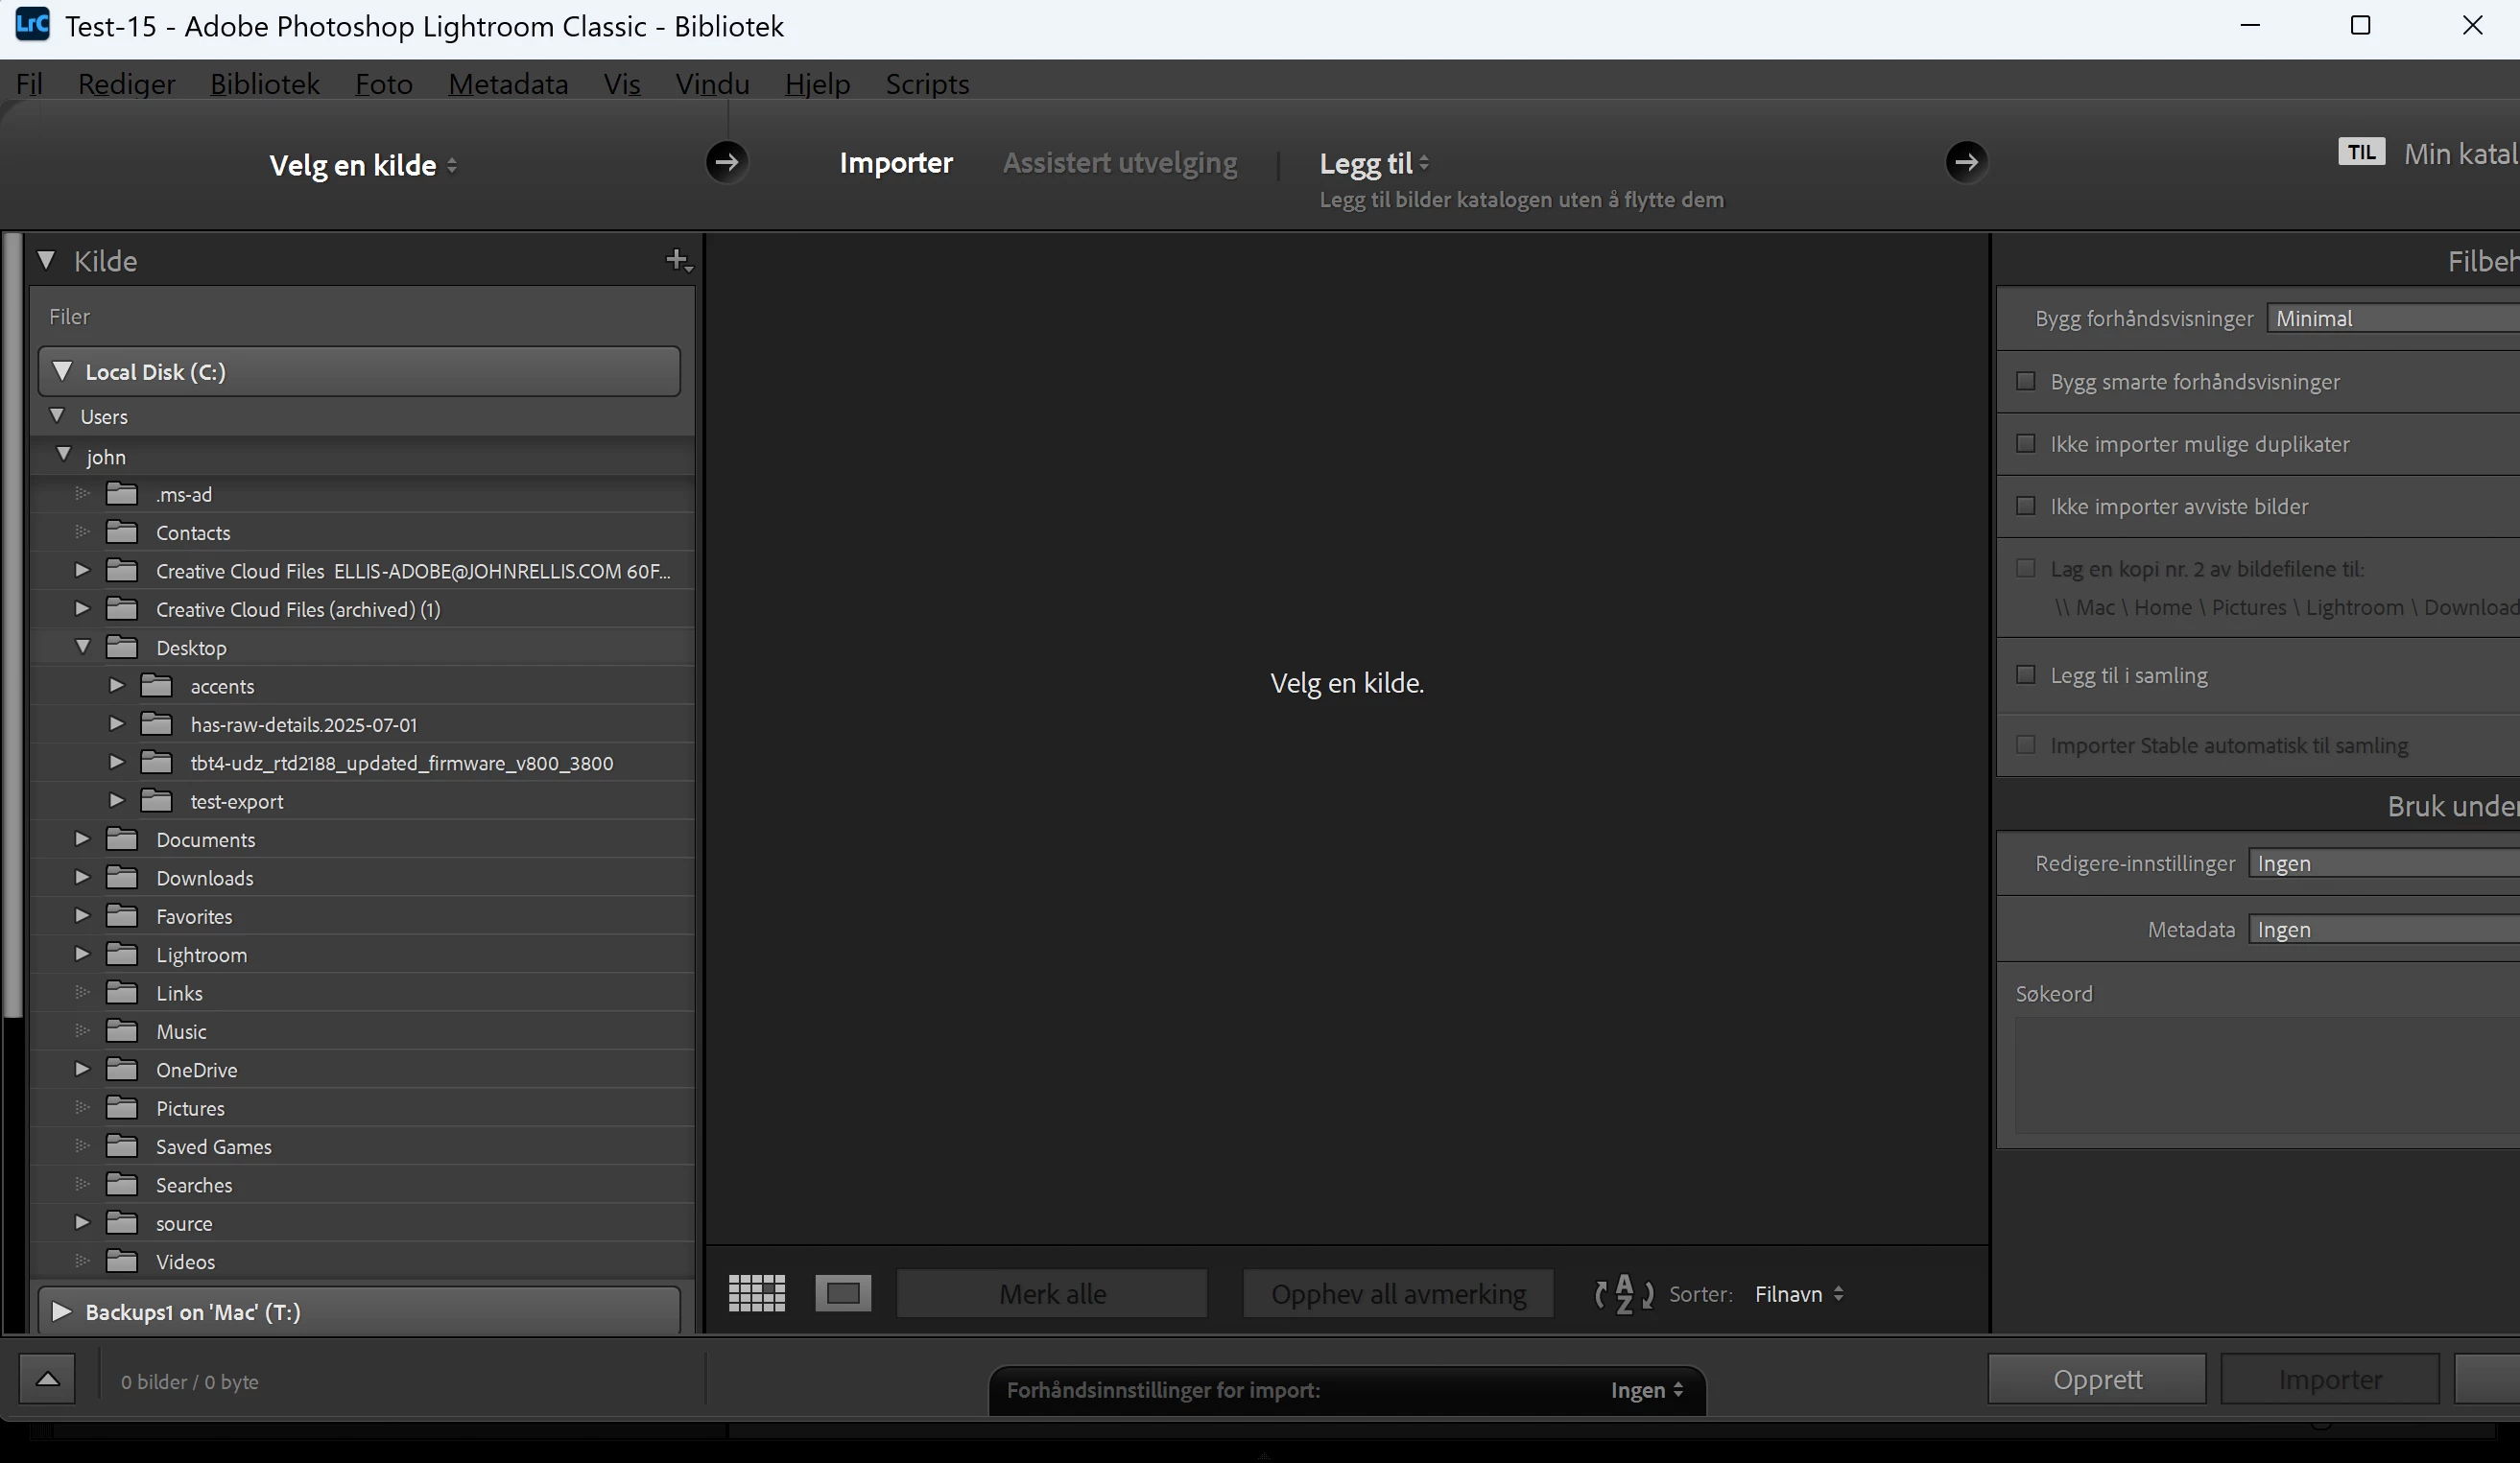Click the plus icon in Kilde panel
Image resolution: width=2520 pixels, height=1463 pixels.
tap(678, 261)
